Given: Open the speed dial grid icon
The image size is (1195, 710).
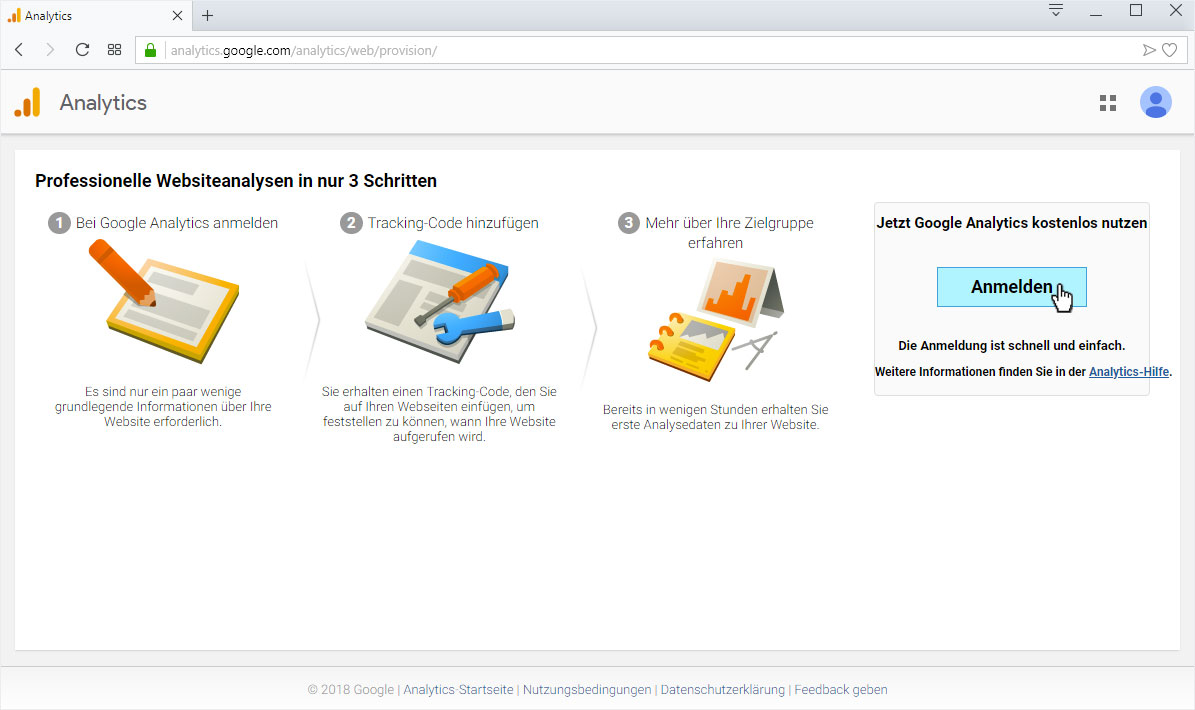Looking at the screenshot, I should click(114, 50).
